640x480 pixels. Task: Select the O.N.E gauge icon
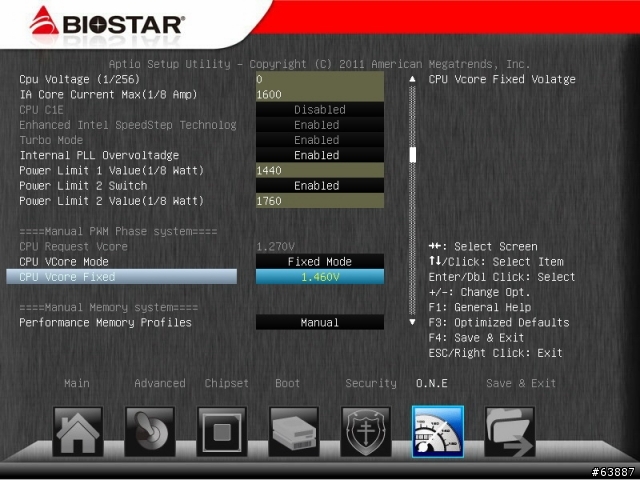point(438,431)
